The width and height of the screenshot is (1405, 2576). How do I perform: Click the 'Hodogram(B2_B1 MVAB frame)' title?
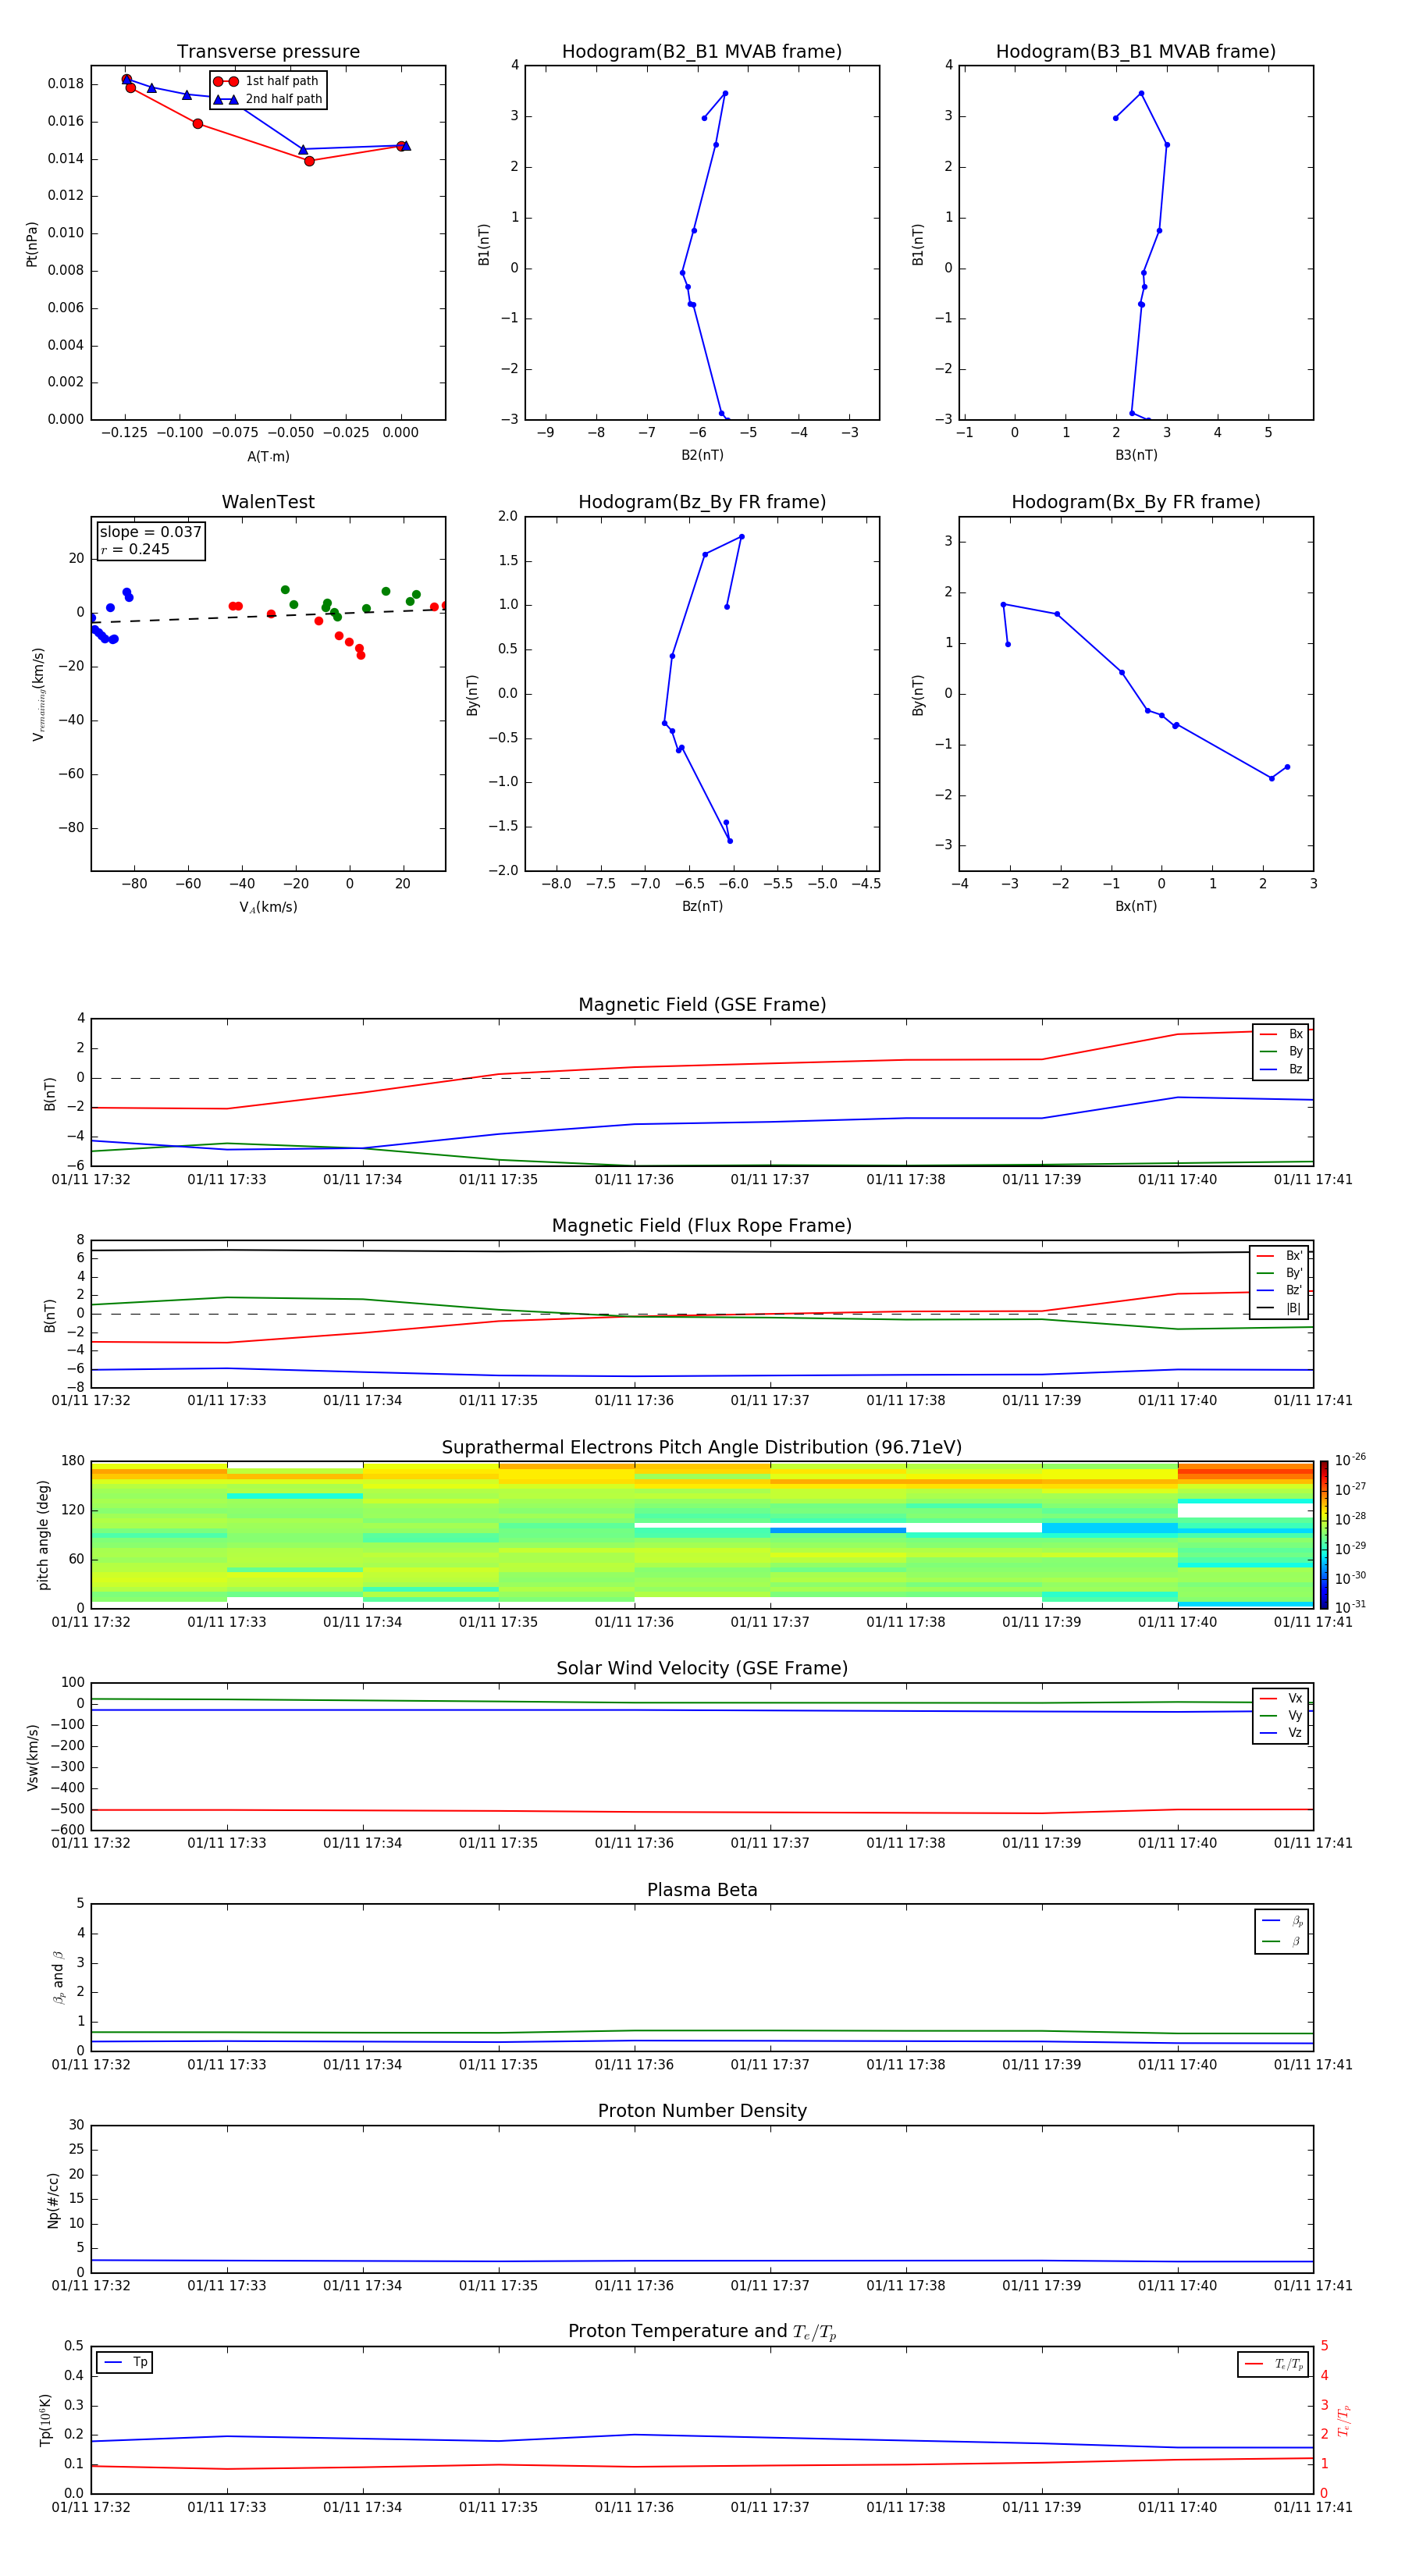pos(702,52)
